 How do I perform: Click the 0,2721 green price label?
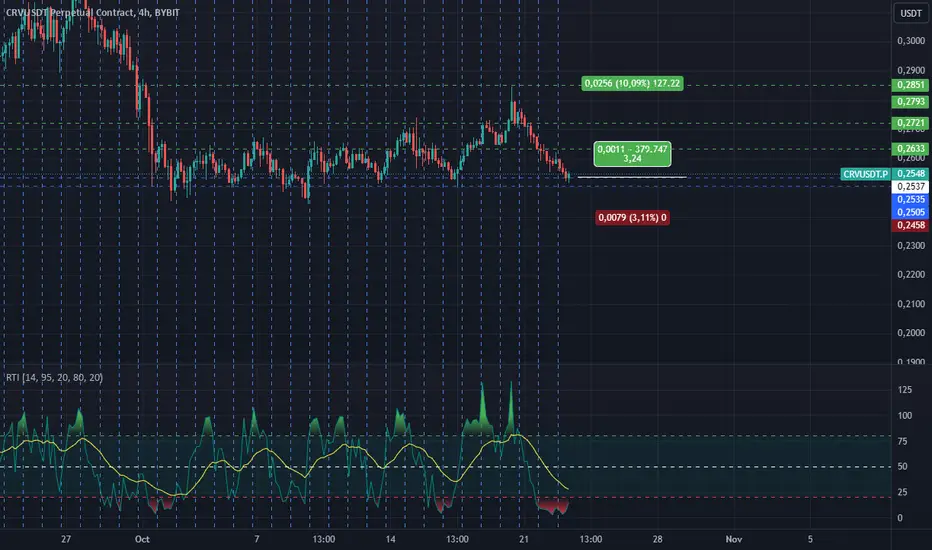coord(911,123)
